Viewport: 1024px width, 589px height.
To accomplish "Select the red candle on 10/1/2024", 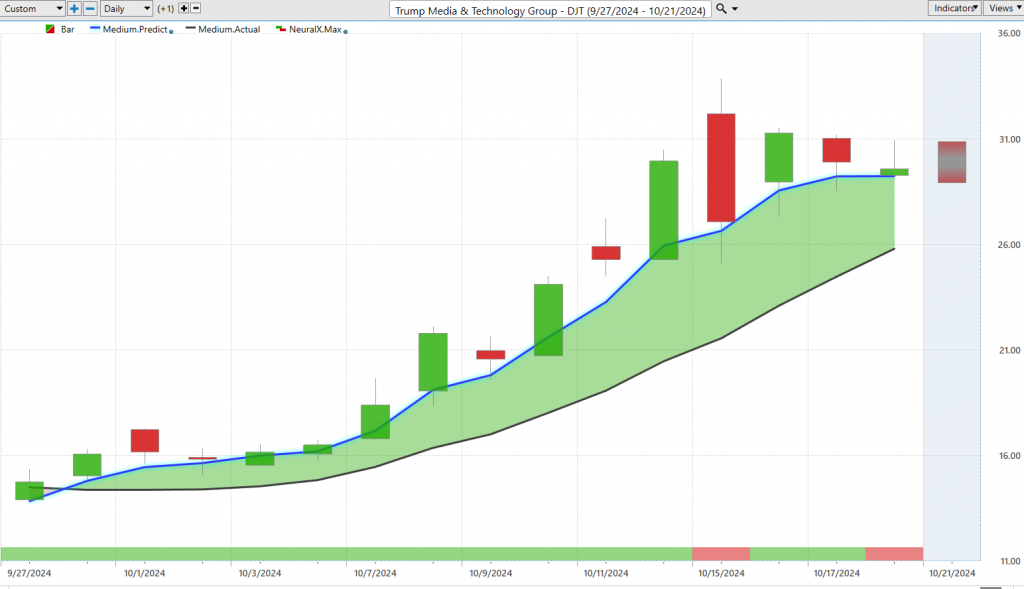I will [144, 441].
